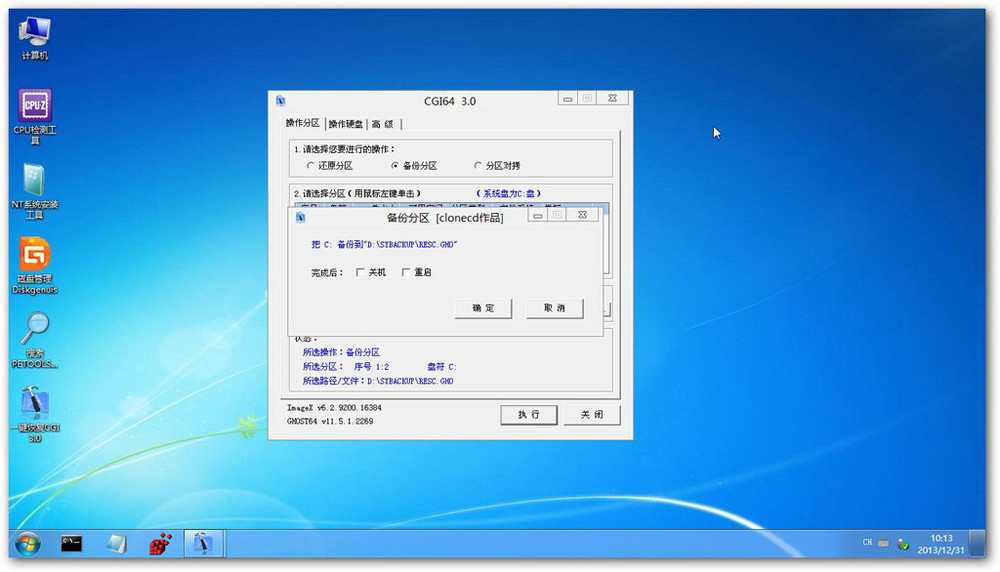Viewport: 1000px width, 572px height.
Task: Open the Diskgenius 磁盘管理 desktop icon
Action: point(34,265)
